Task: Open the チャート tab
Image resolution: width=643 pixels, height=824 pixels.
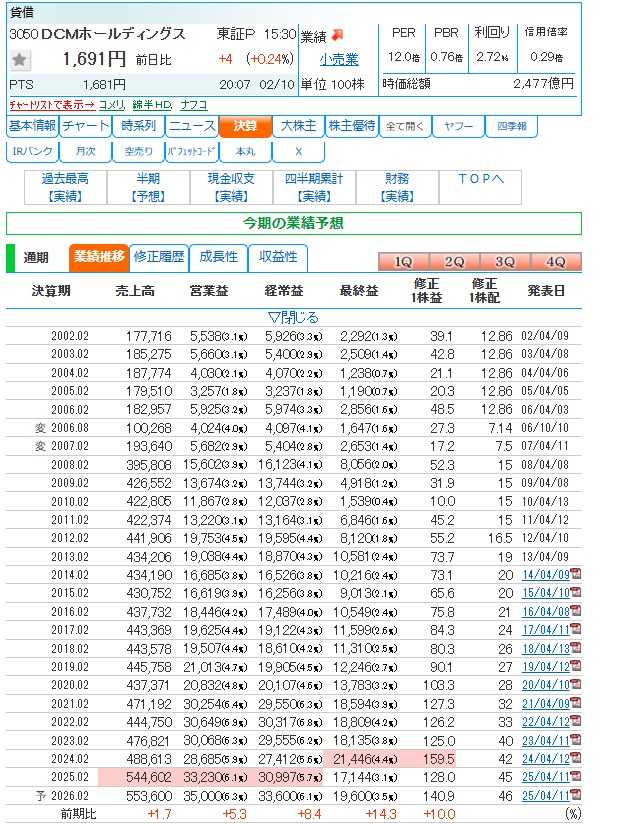Action: click(85, 127)
